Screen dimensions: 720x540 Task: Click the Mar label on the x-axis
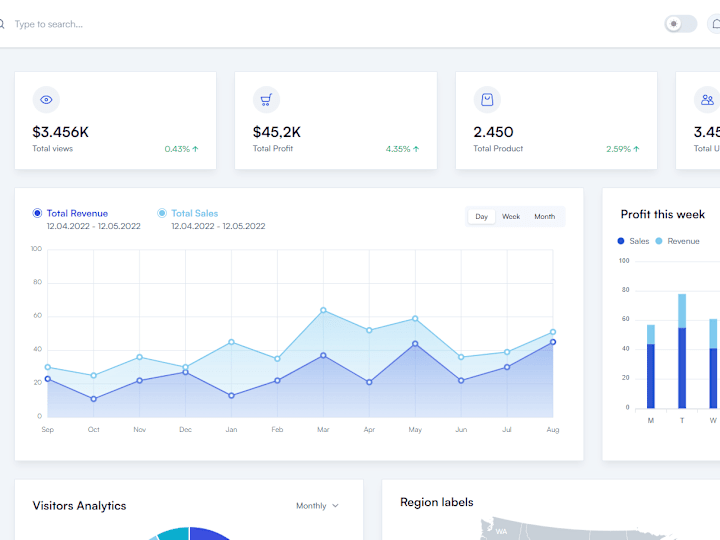323,429
